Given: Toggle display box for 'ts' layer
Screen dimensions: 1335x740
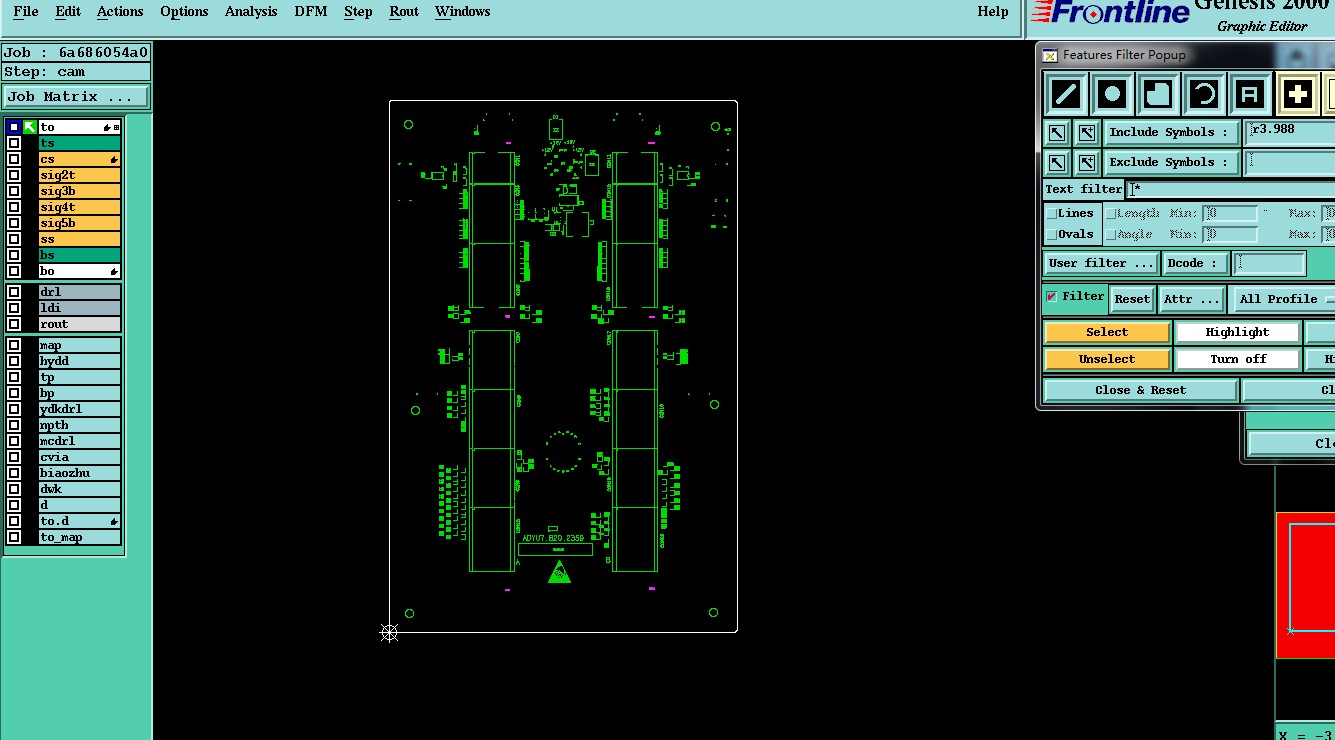Looking at the screenshot, I should tap(14, 143).
